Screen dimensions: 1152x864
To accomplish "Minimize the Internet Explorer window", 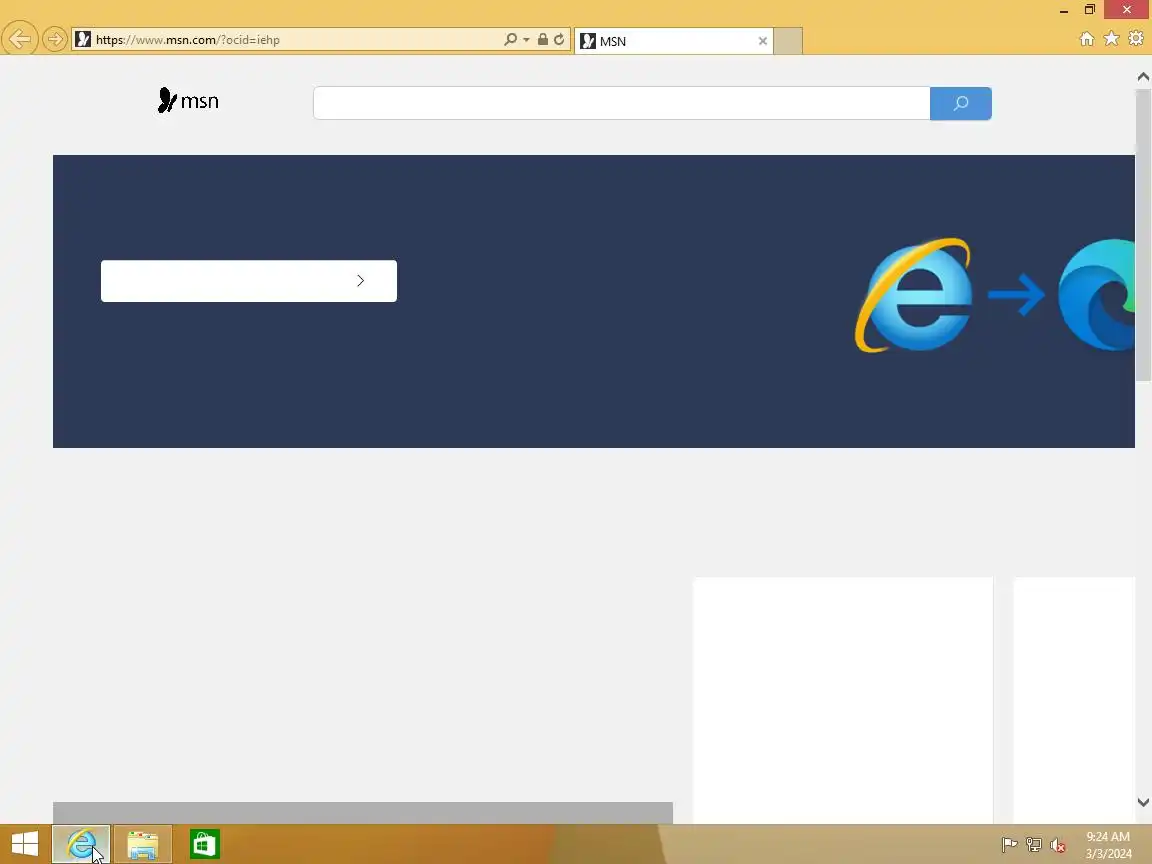I will 1063,10.
